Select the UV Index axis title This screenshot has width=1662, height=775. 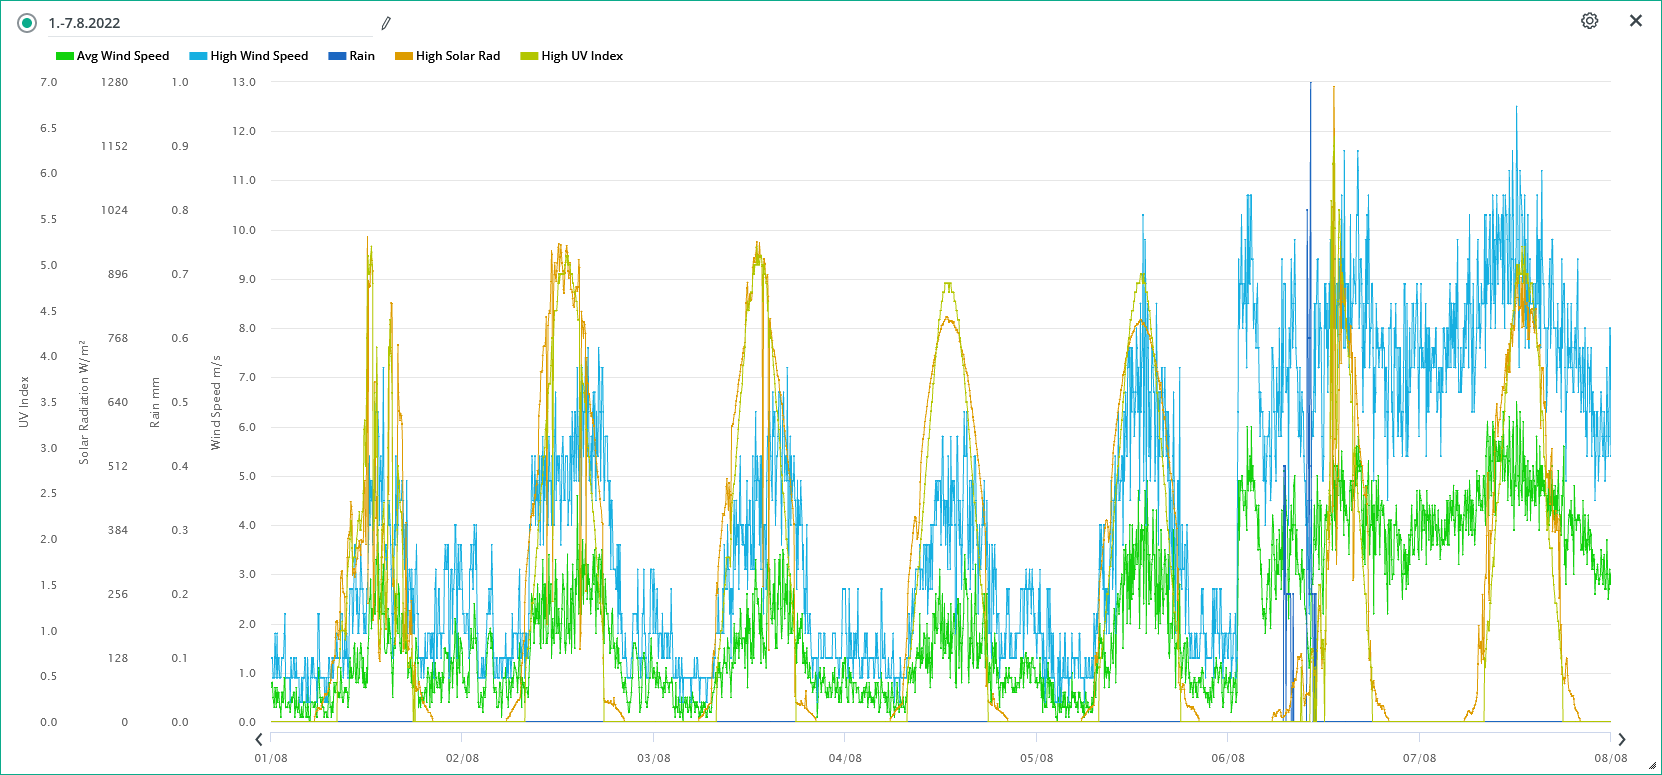pos(24,402)
